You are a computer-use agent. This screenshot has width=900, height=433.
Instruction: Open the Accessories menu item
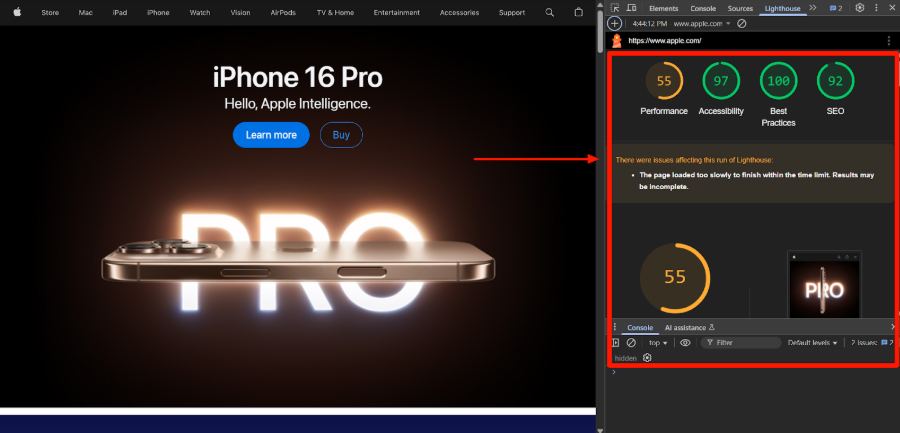tap(459, 12)
